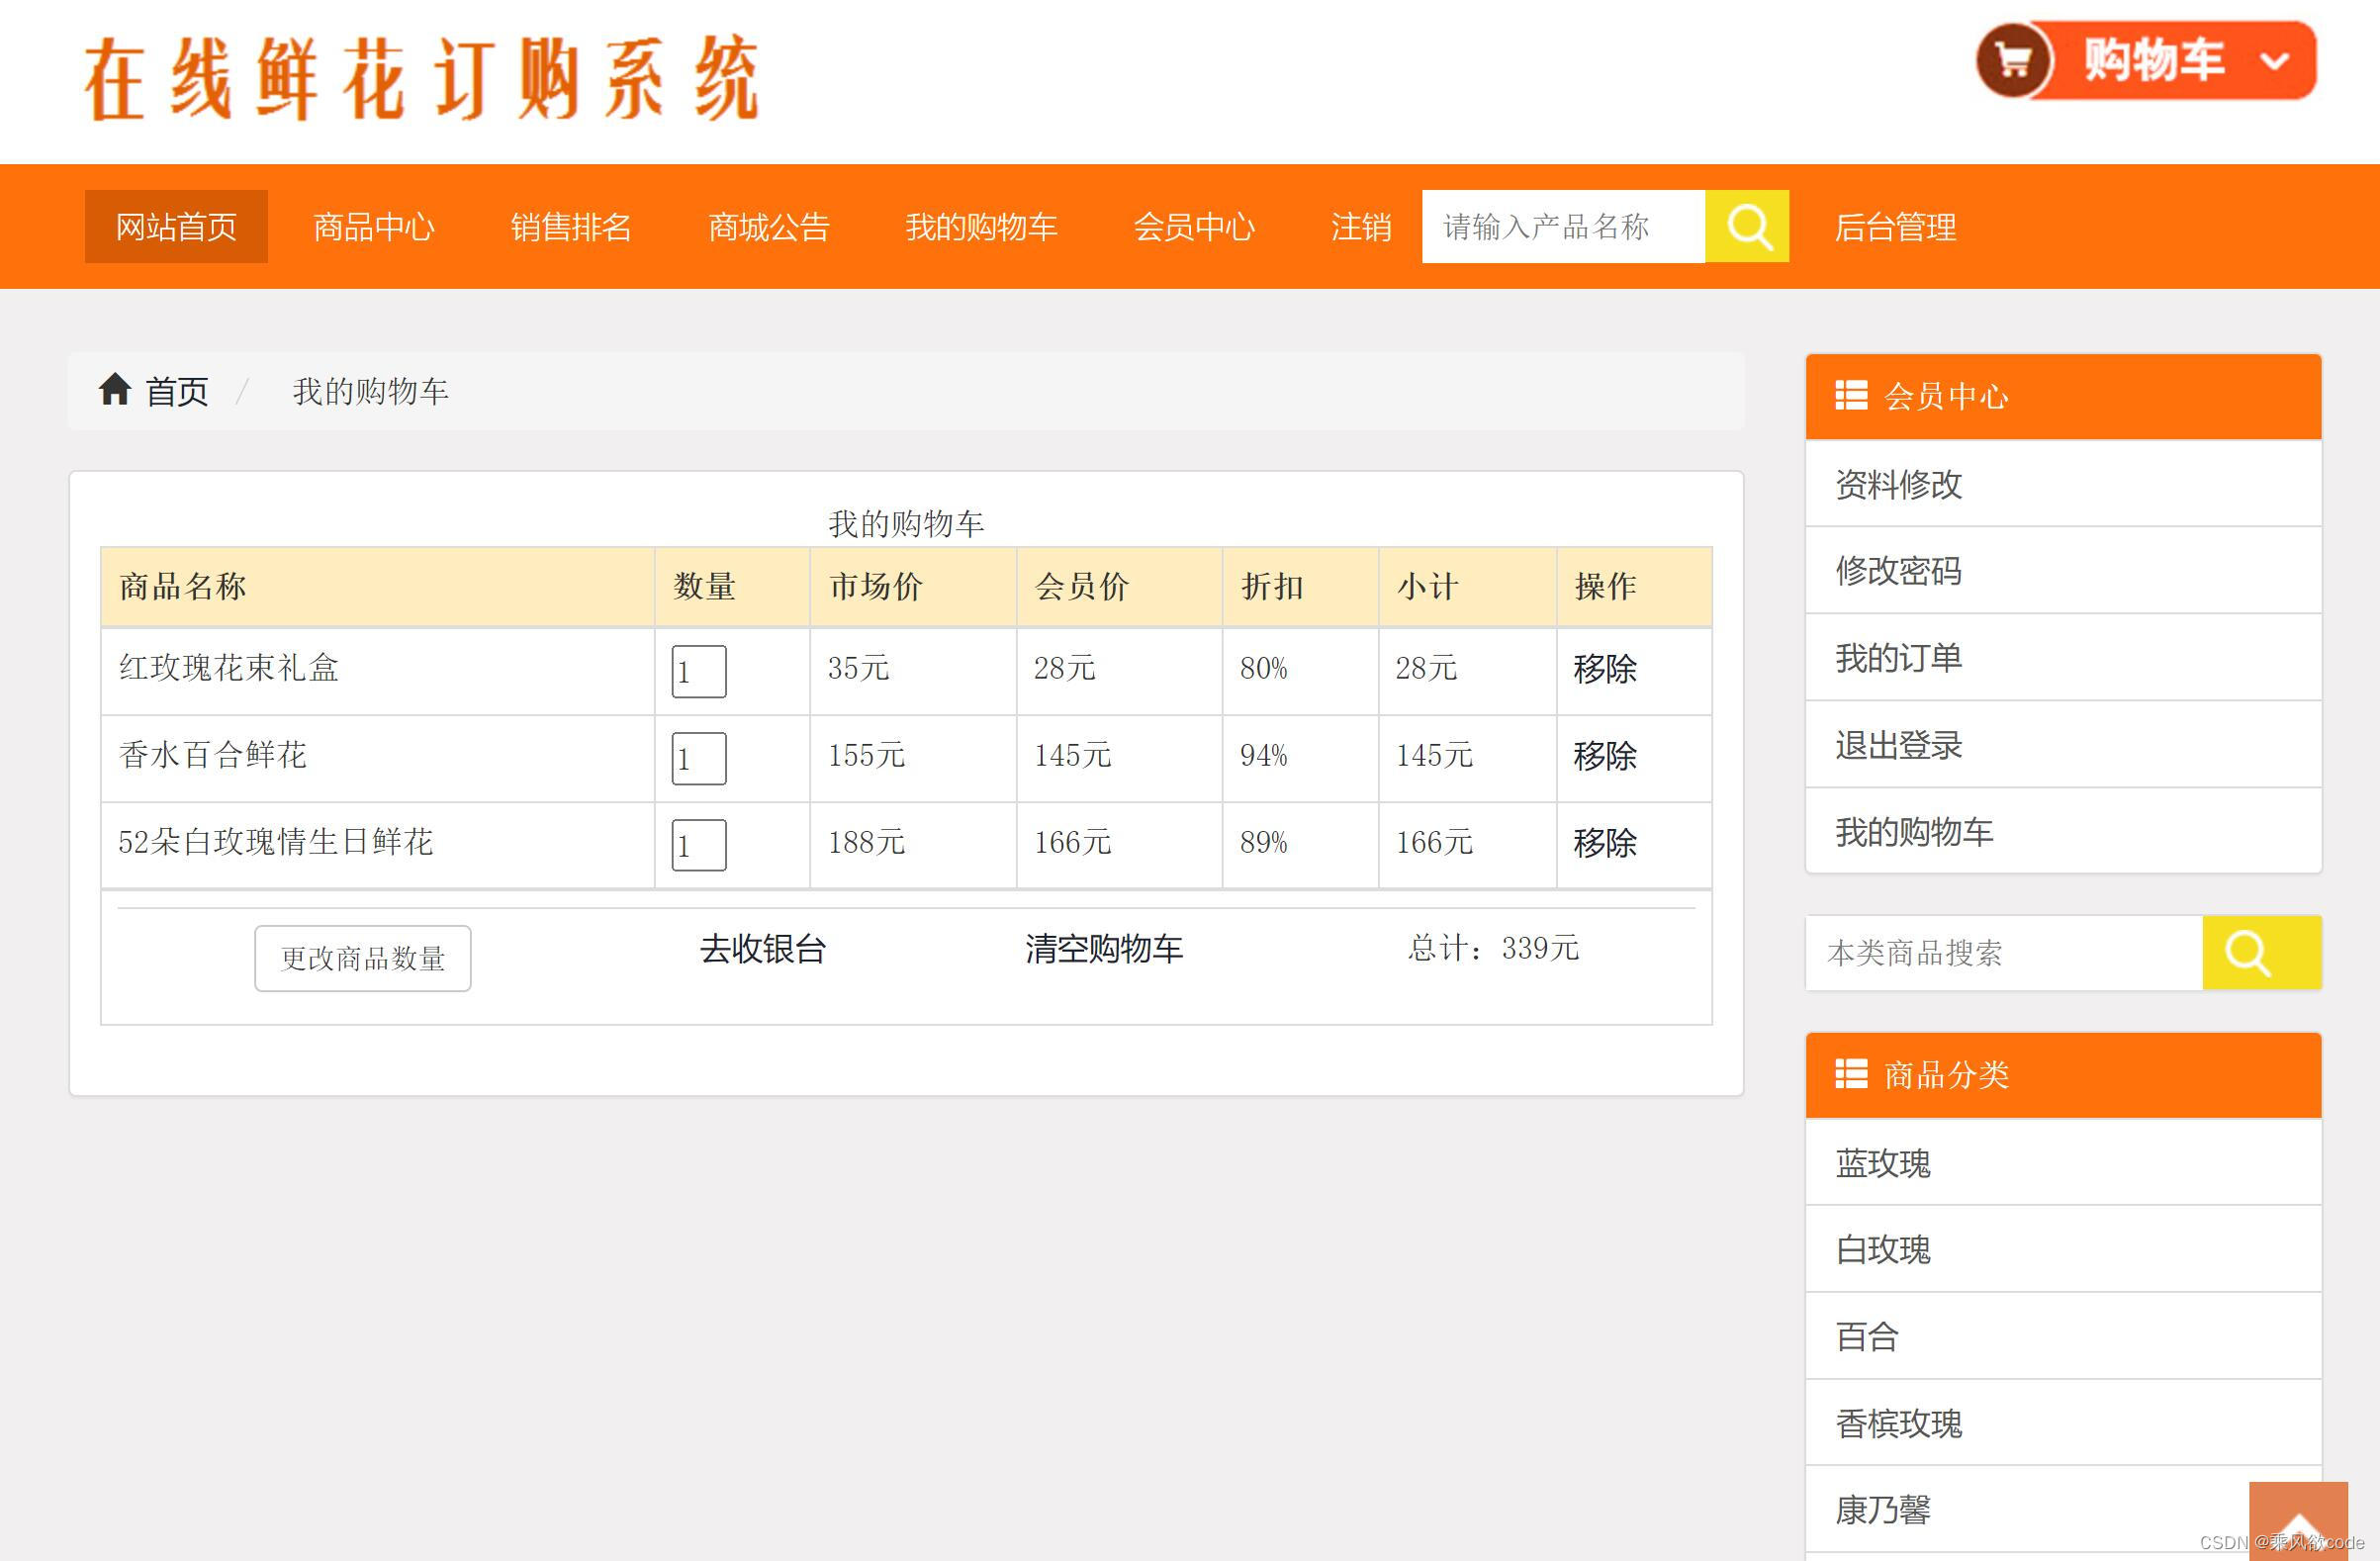2380x1561 pixels.
Task: Click the yellow search magnifier in navbar
Action: pos(1747,226)
